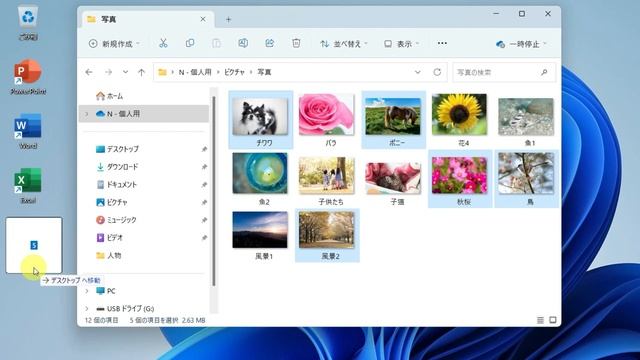Click the Rename icon in toolbar

(x=243, y=43)
